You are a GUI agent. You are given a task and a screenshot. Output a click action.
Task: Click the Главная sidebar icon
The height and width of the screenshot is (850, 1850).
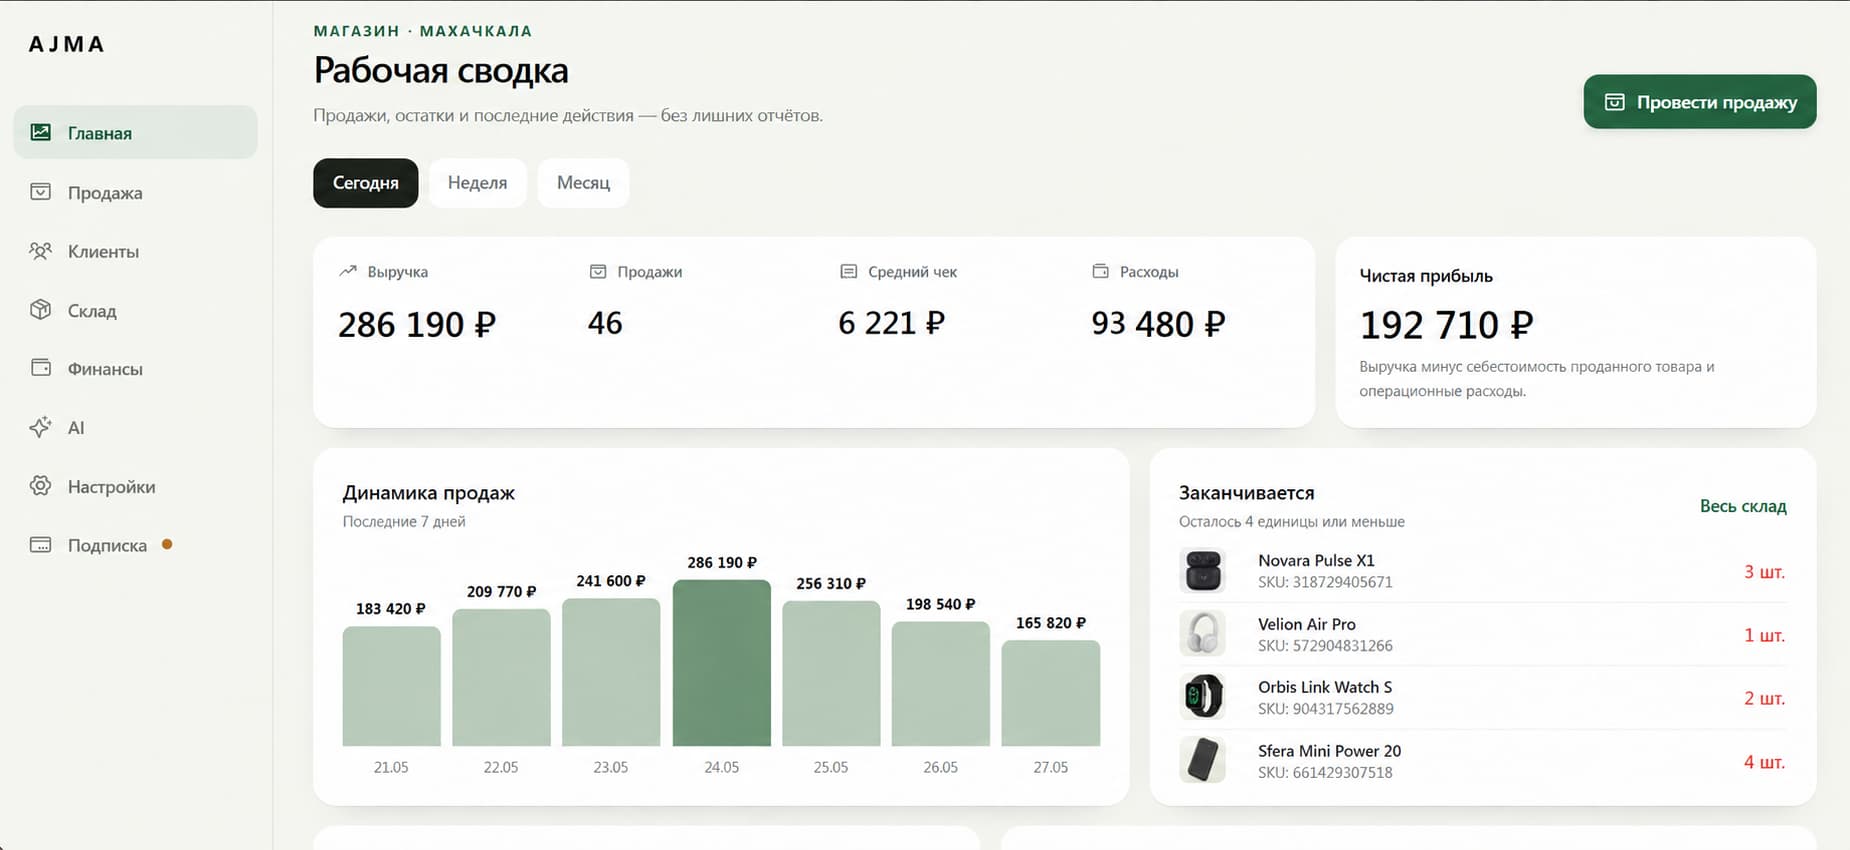click(40, 132)
